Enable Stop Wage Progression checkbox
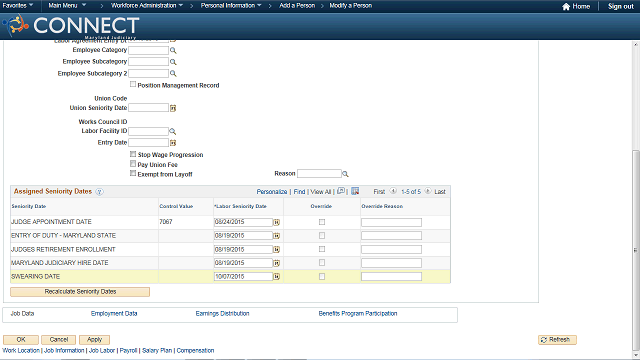 [x=133, y=154]
